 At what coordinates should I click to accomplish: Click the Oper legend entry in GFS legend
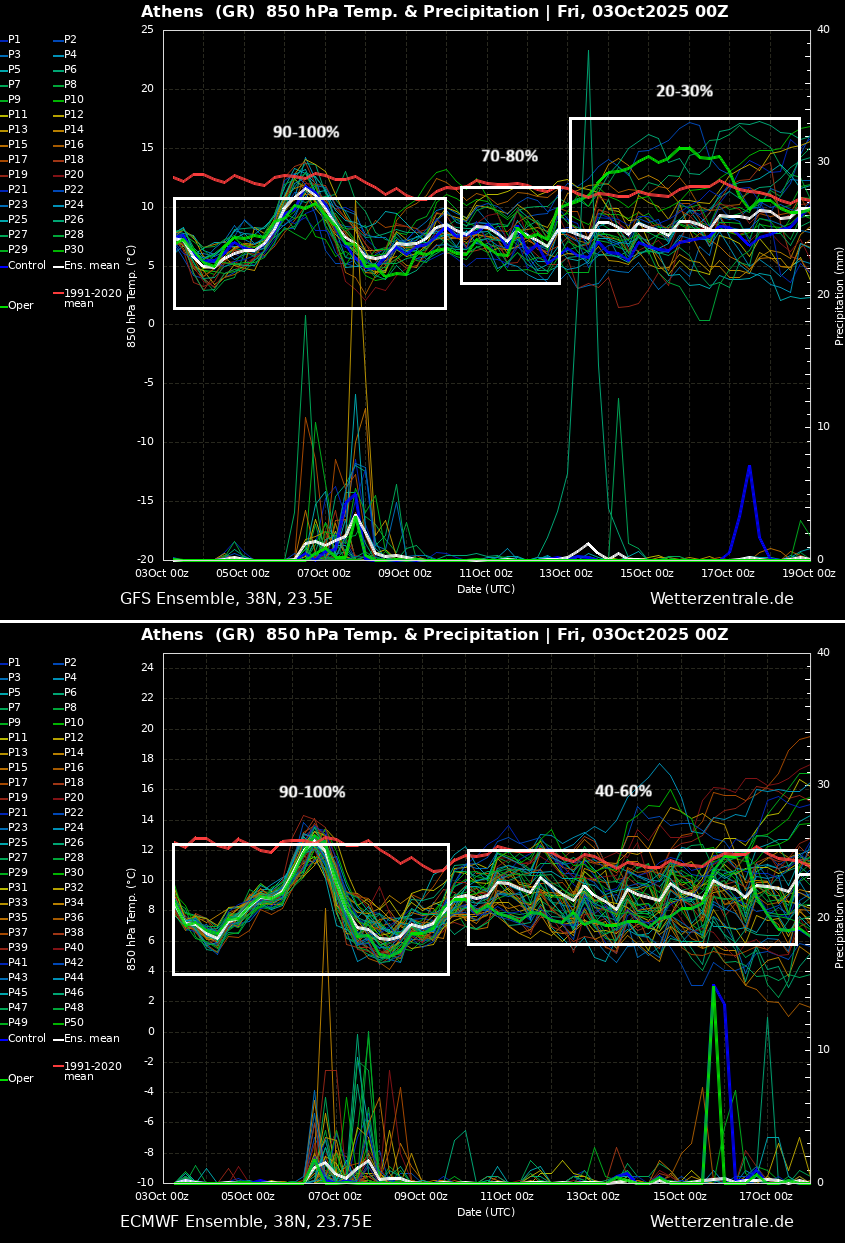pyautogui.click(x=20, y=306)
